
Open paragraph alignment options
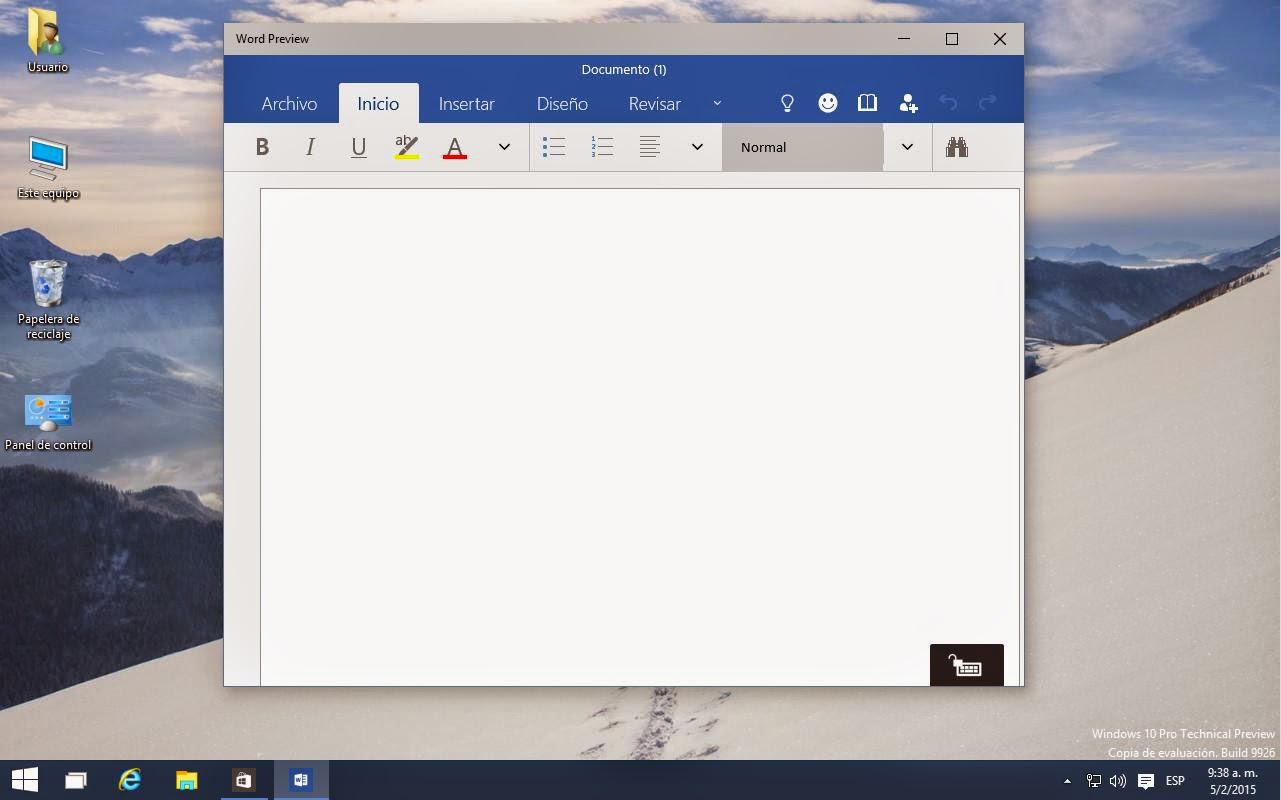[650, 147]
